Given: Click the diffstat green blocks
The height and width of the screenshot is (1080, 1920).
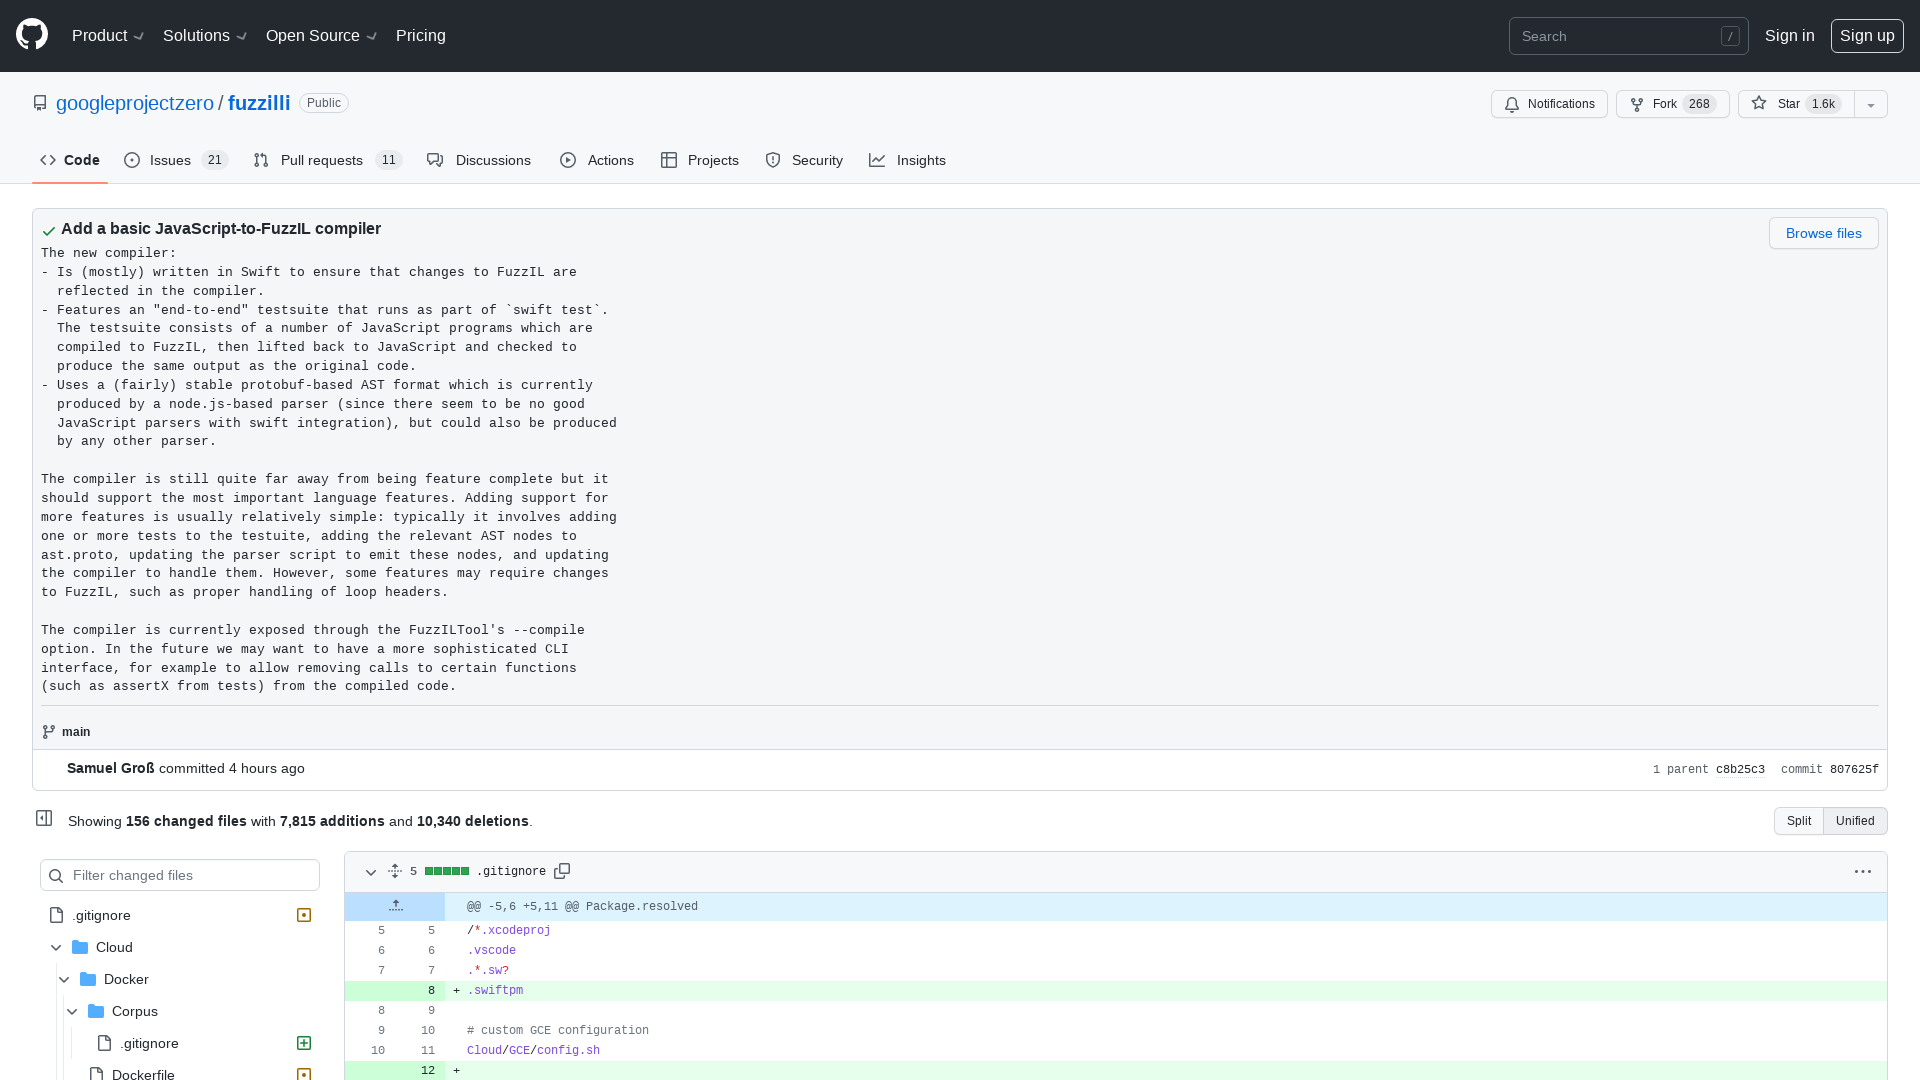Looking at the screenshot, I should pyautogui.click(x=447, y=871).
